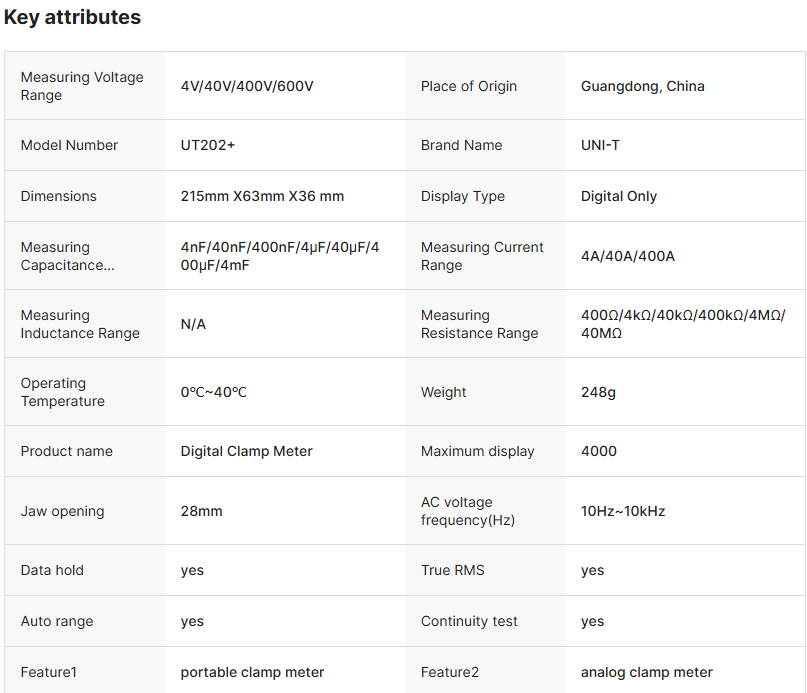Click the "Key attributes" heading
The width and height of the screenshot is (807, 693).
tap(72, 17)
